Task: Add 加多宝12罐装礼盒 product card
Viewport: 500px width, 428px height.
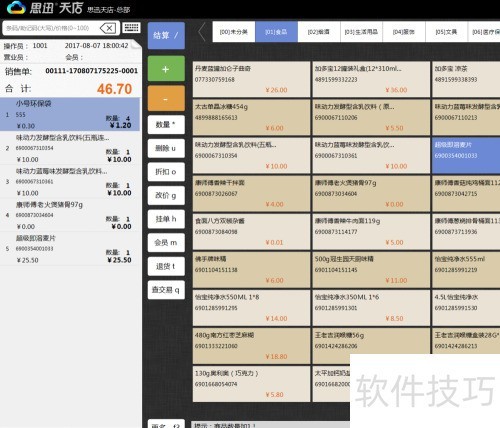Action: [x=371, y=79]
